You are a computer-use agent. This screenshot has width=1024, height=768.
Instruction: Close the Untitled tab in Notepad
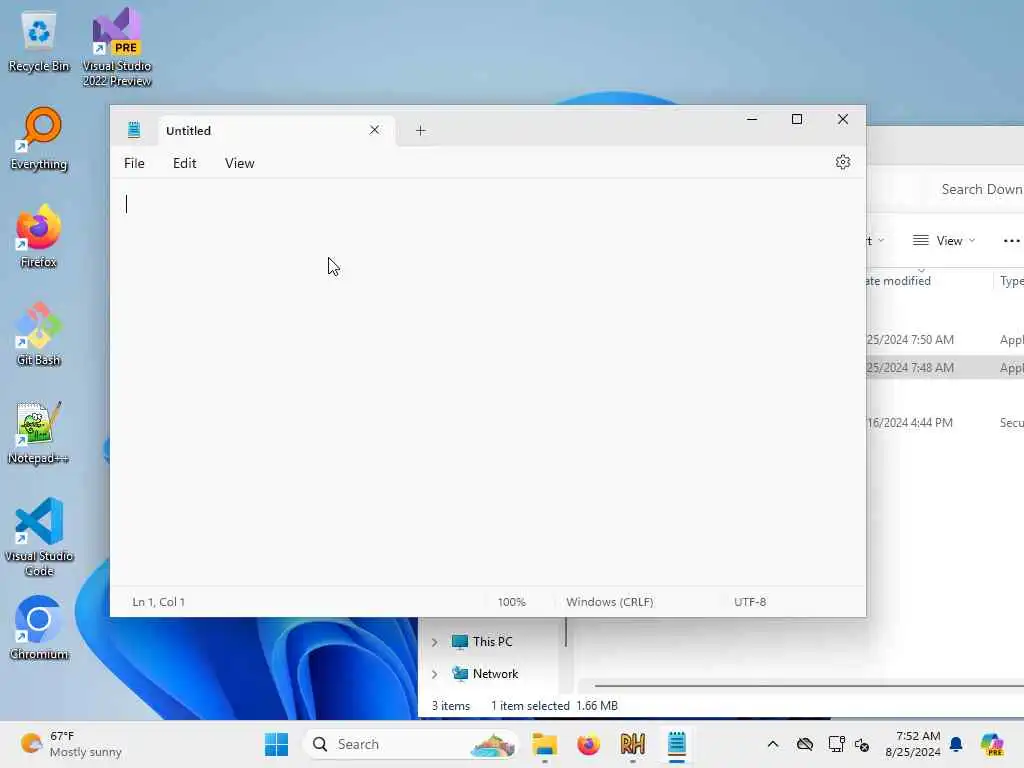pos(374,130)
